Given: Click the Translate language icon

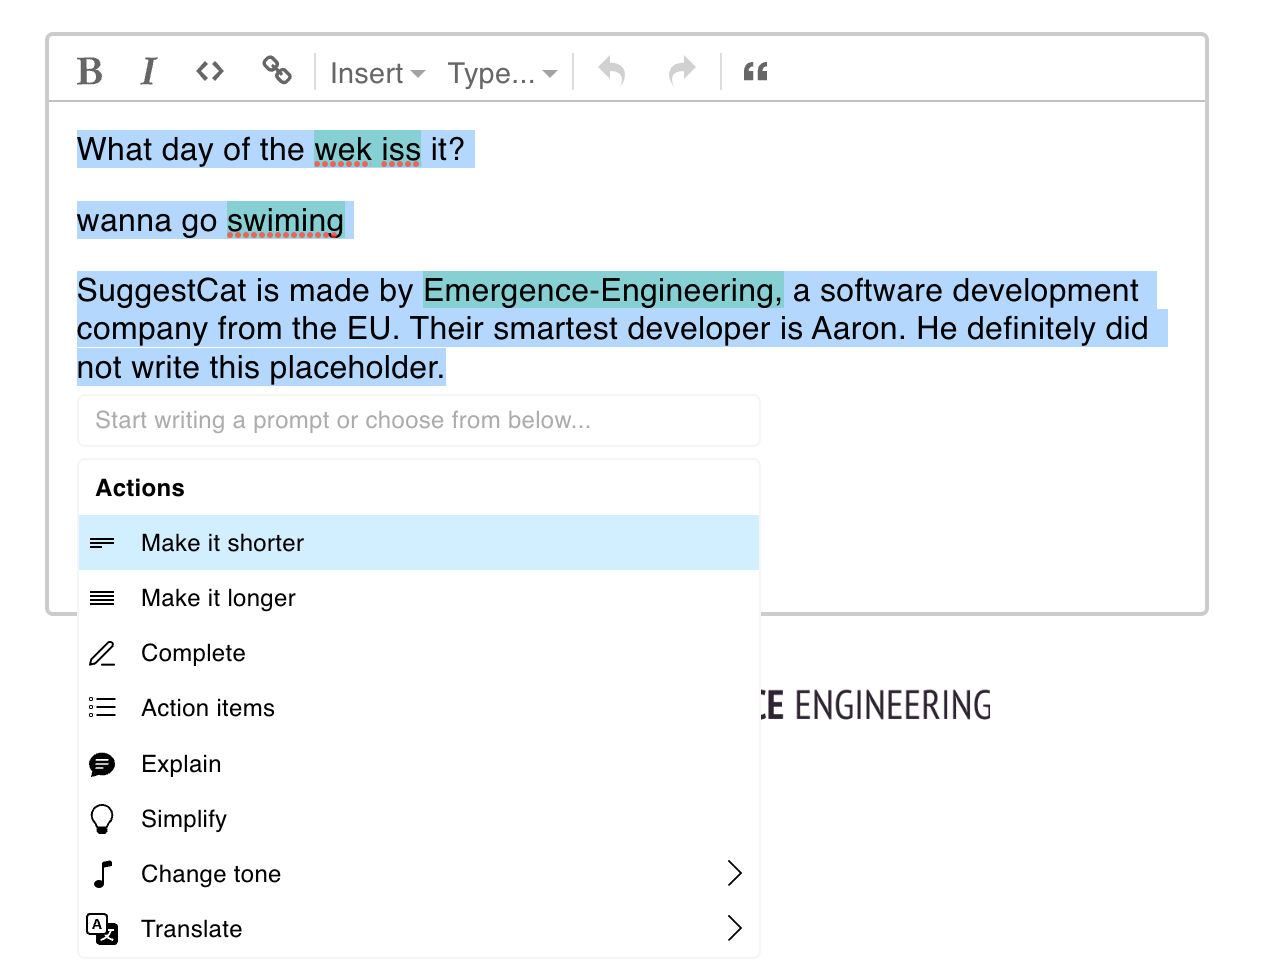Looking at the screenshot, I should pyautogui.click(x=102, y=929).
